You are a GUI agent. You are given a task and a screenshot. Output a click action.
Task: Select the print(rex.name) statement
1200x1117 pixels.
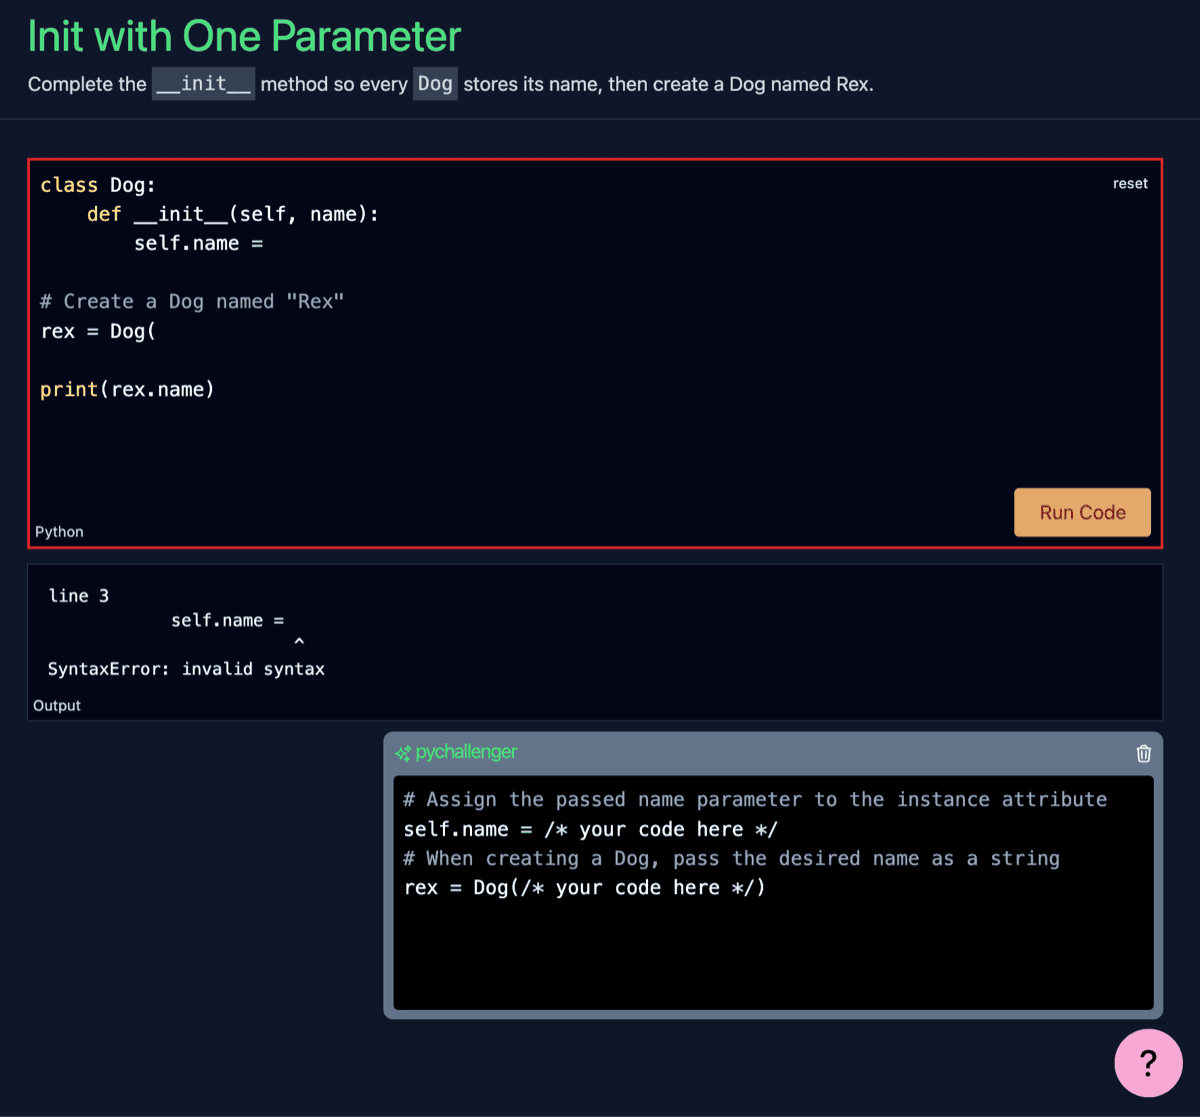127,389
